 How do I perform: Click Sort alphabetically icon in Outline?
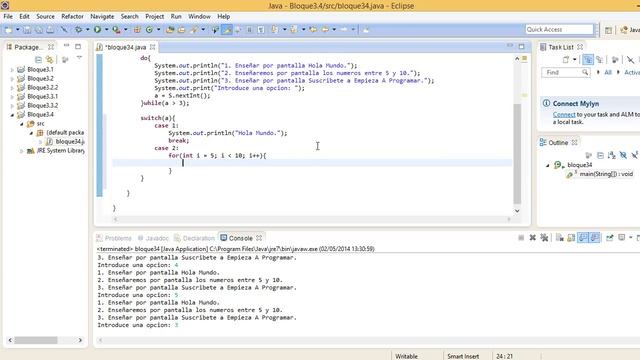tap(611, 155)
